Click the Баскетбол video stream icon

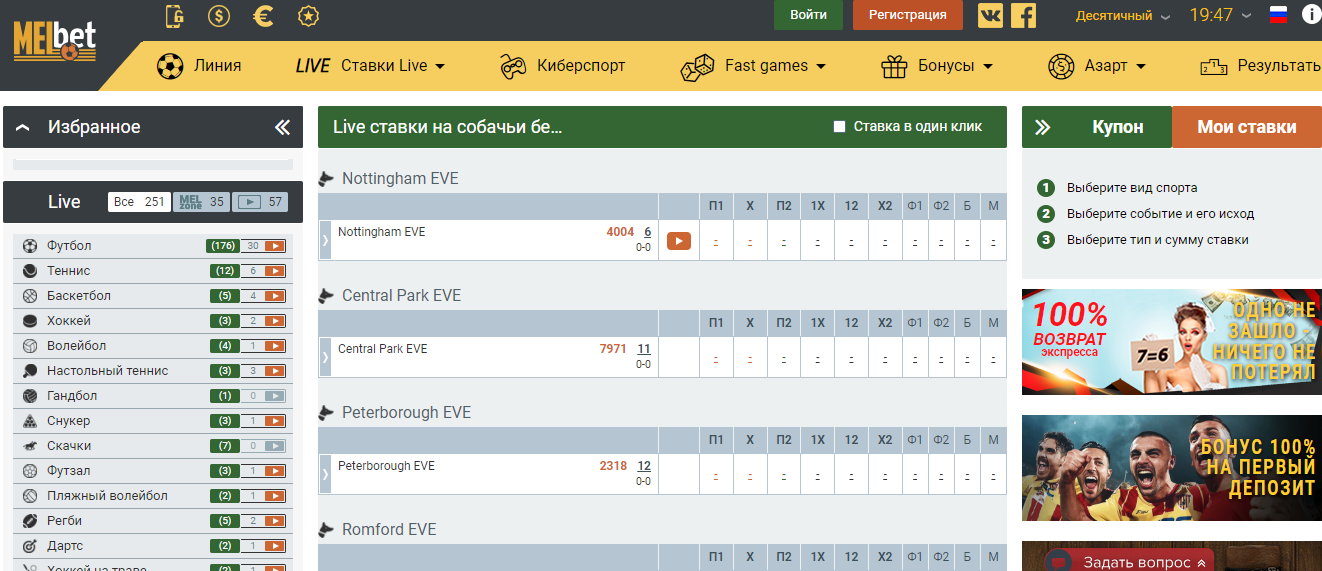click(x=275, y=296)
